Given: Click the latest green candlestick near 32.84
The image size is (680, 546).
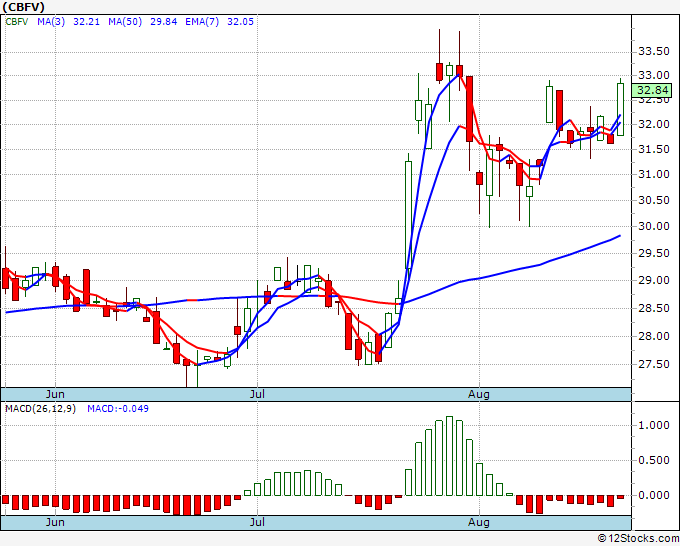Looking at the screenshot, I should pyautogui.click(x=620, y=109).
